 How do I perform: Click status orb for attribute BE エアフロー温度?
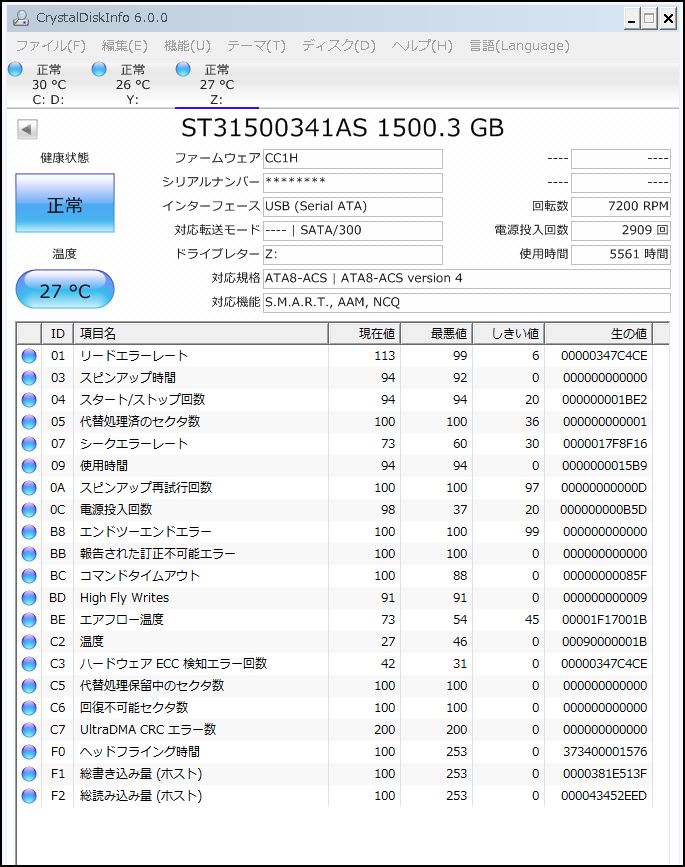tap(29, 620)
